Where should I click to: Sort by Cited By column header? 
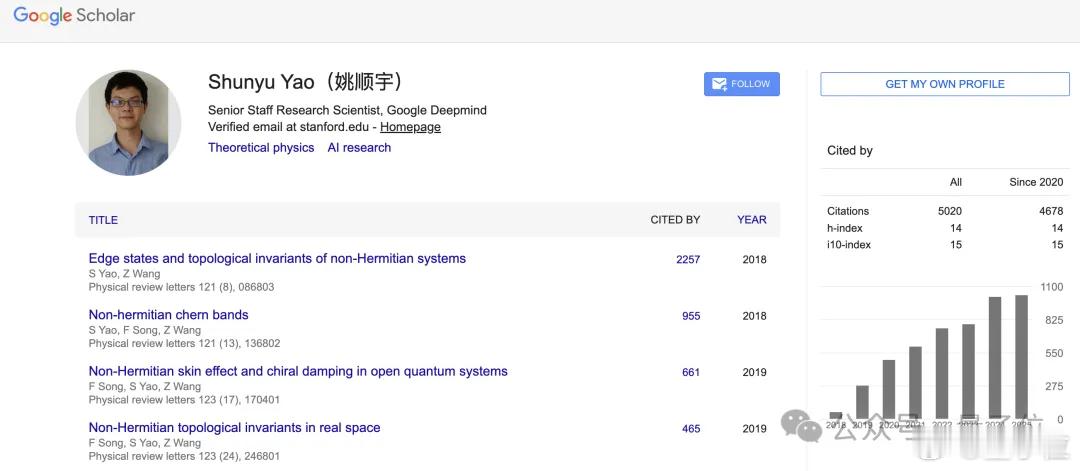pyautogui.click(x=675, y=220)
